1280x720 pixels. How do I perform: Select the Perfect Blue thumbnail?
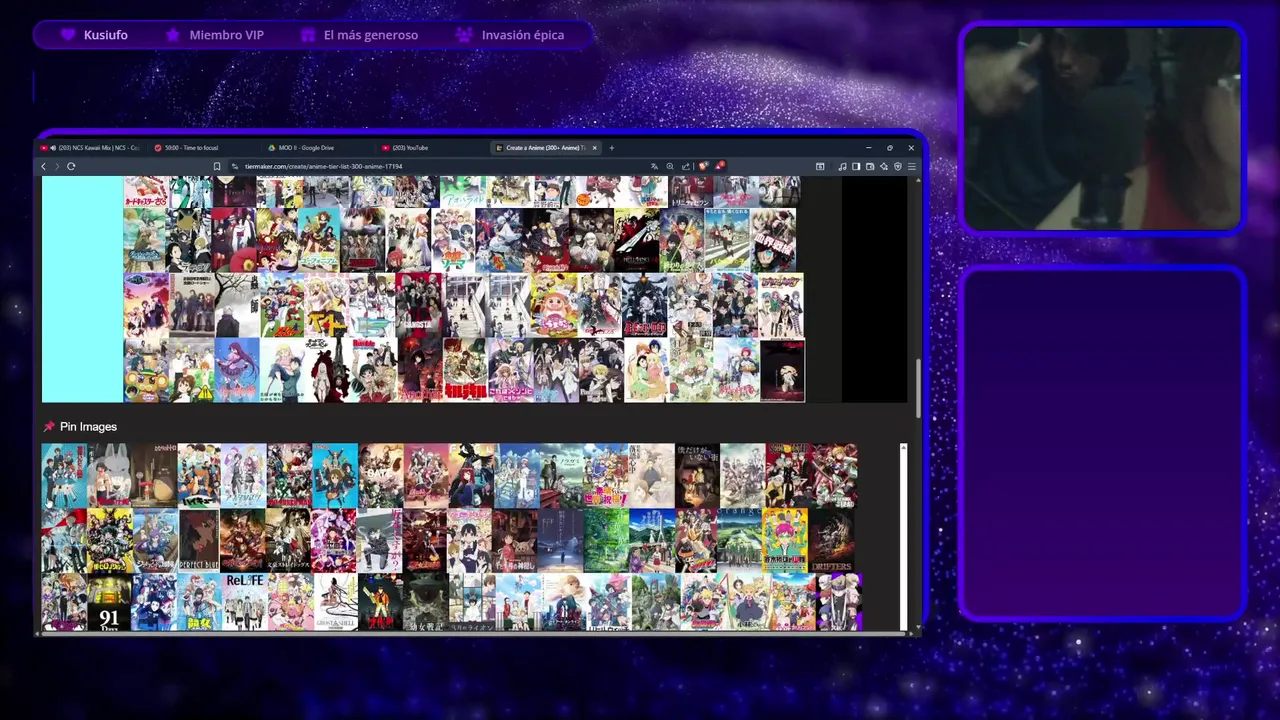pos(199,540)
